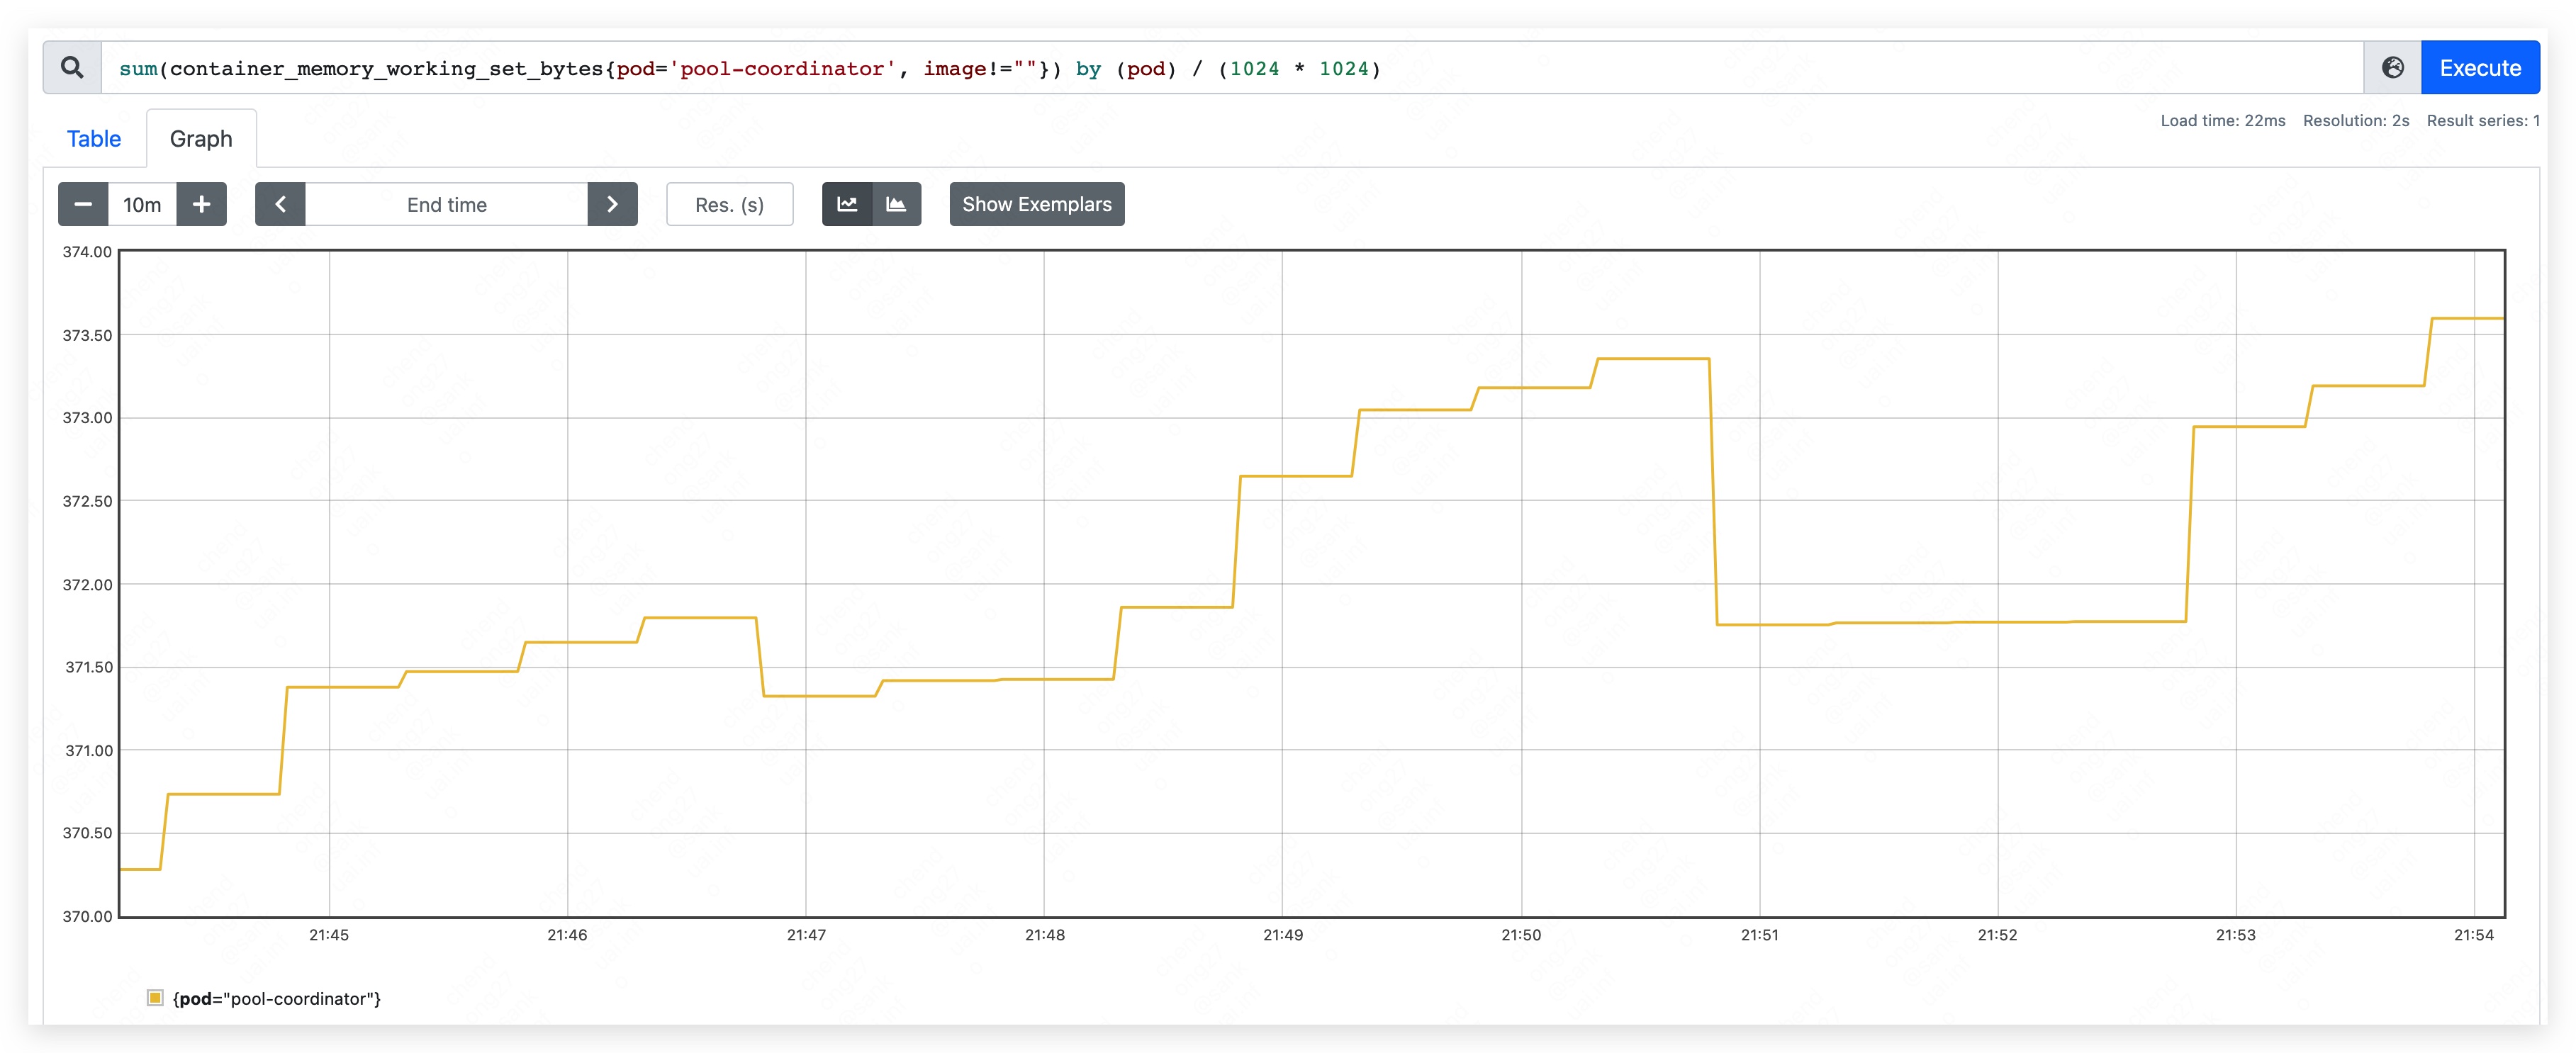
Task: Select the Graph tab
Action: tap(201, 139)
